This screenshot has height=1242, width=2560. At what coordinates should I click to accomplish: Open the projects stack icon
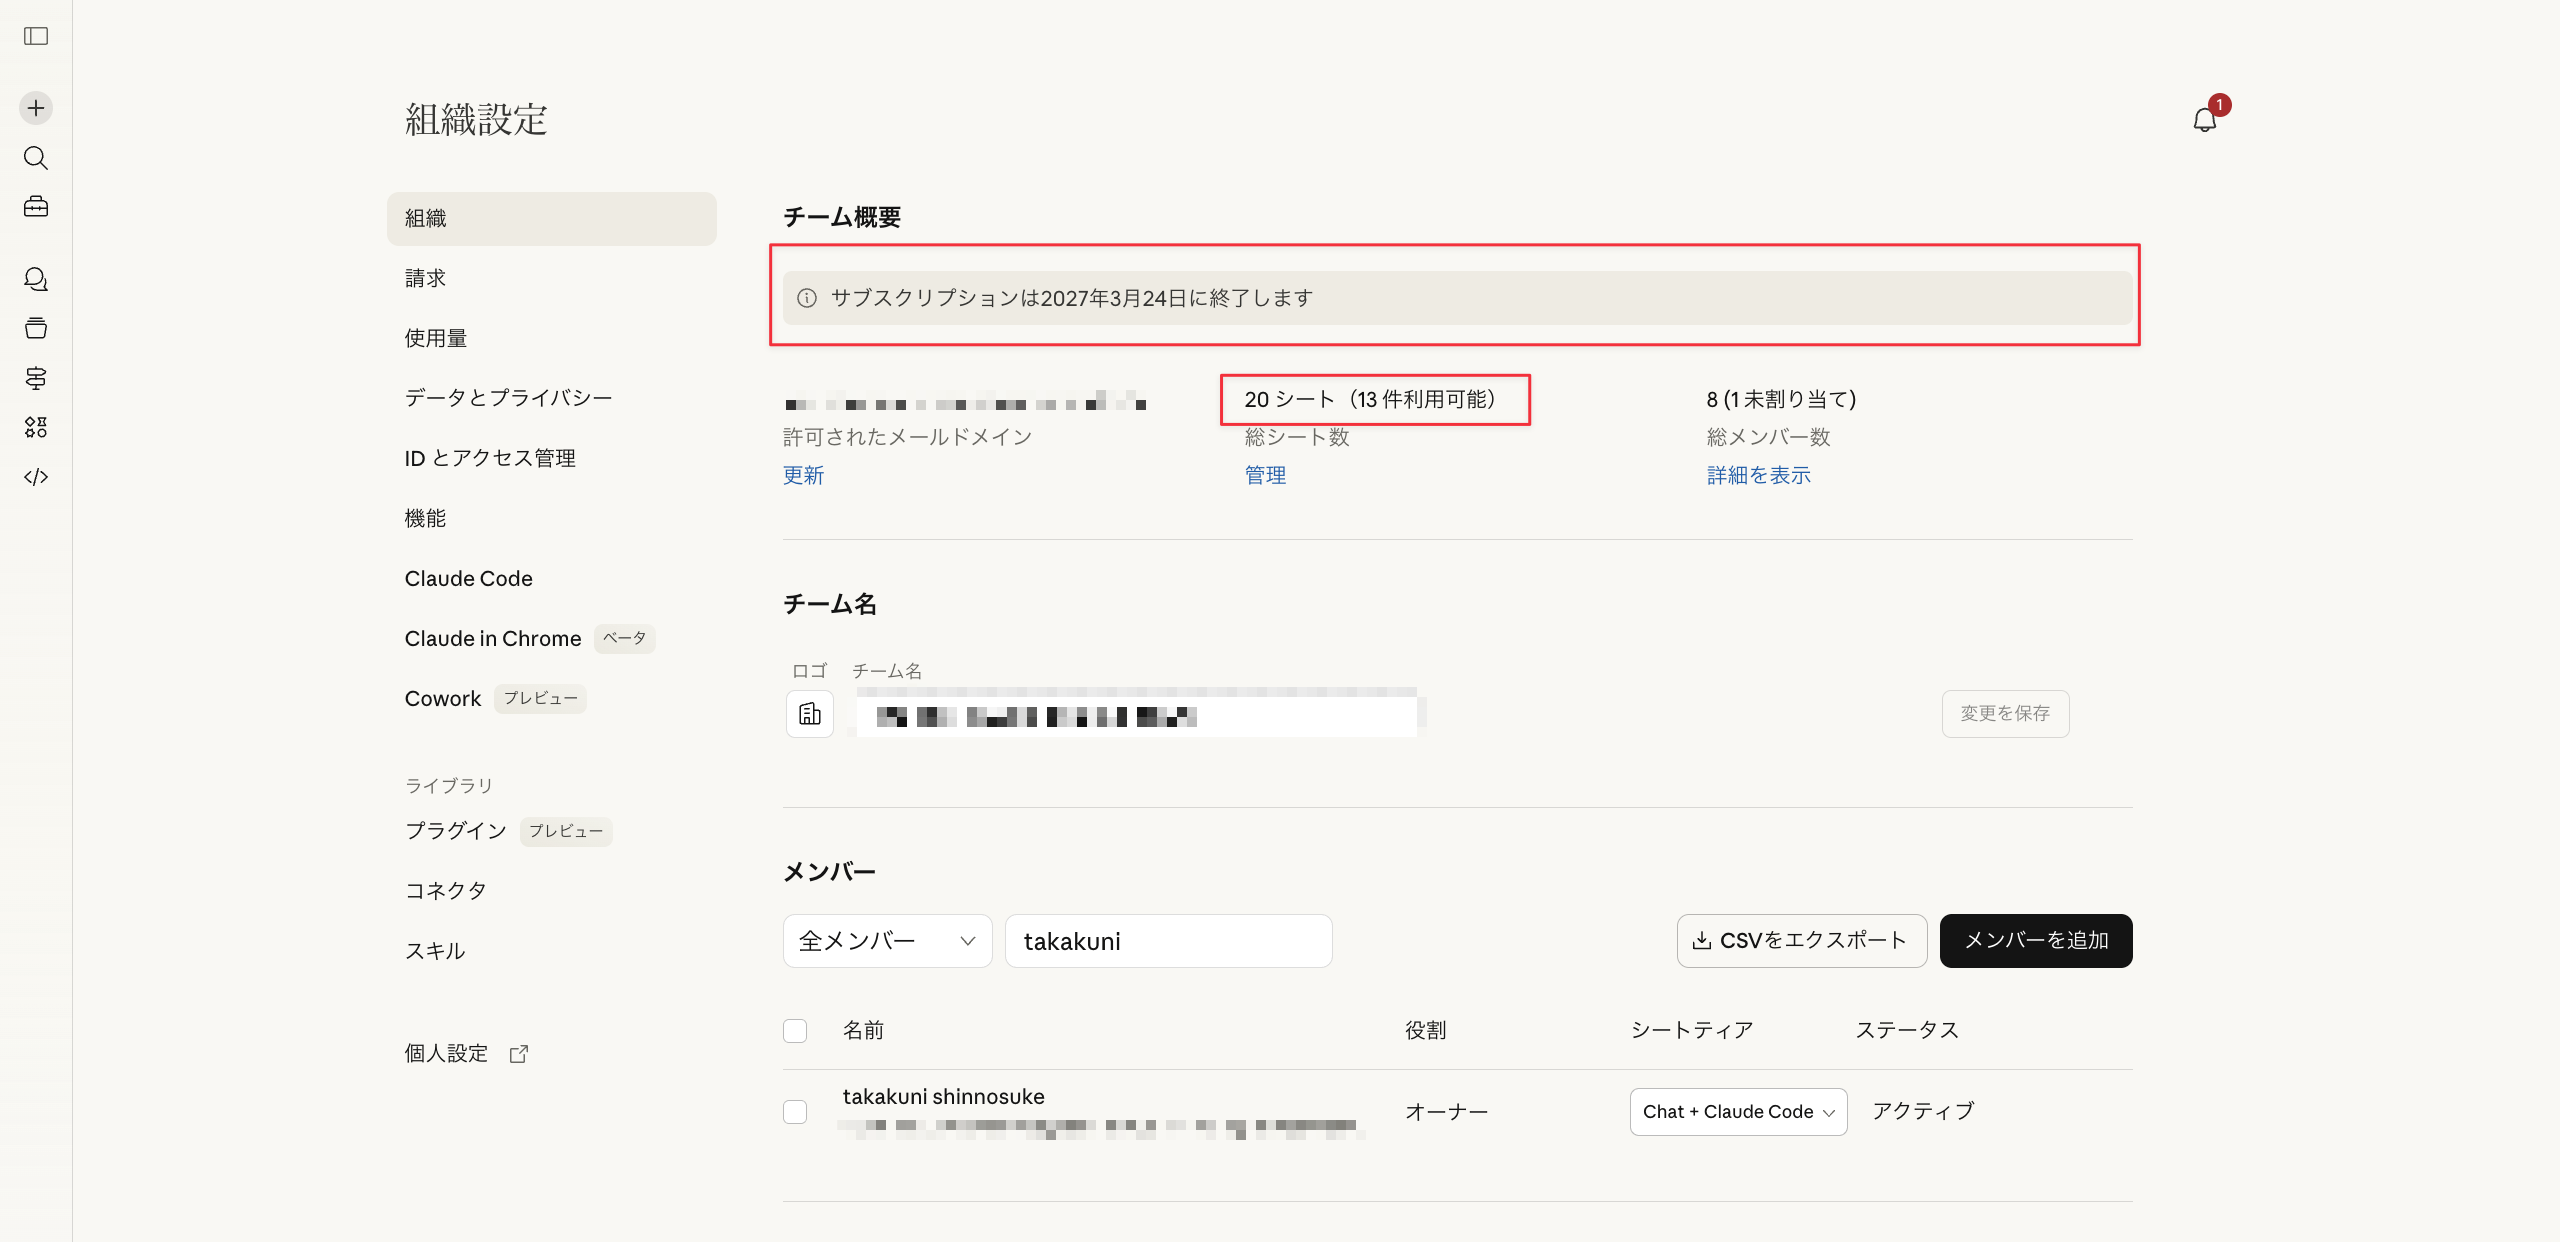(x=36, y=328)
